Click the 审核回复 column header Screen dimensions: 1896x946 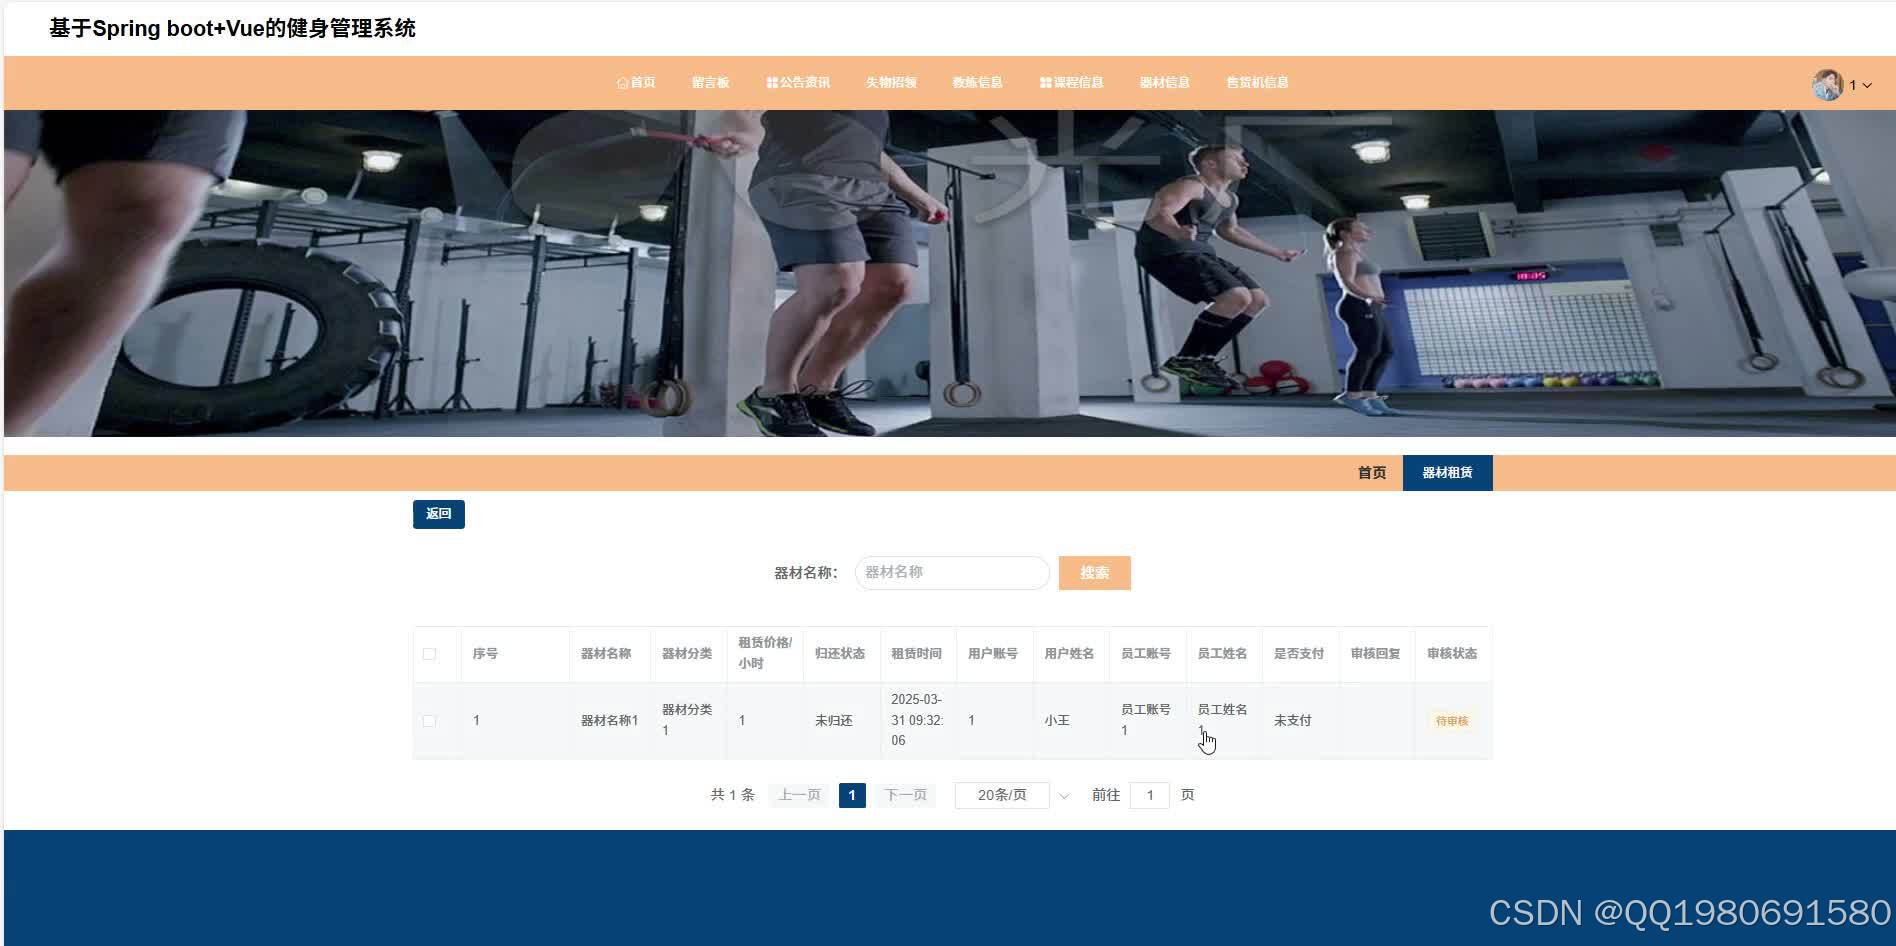[1375, 654]
